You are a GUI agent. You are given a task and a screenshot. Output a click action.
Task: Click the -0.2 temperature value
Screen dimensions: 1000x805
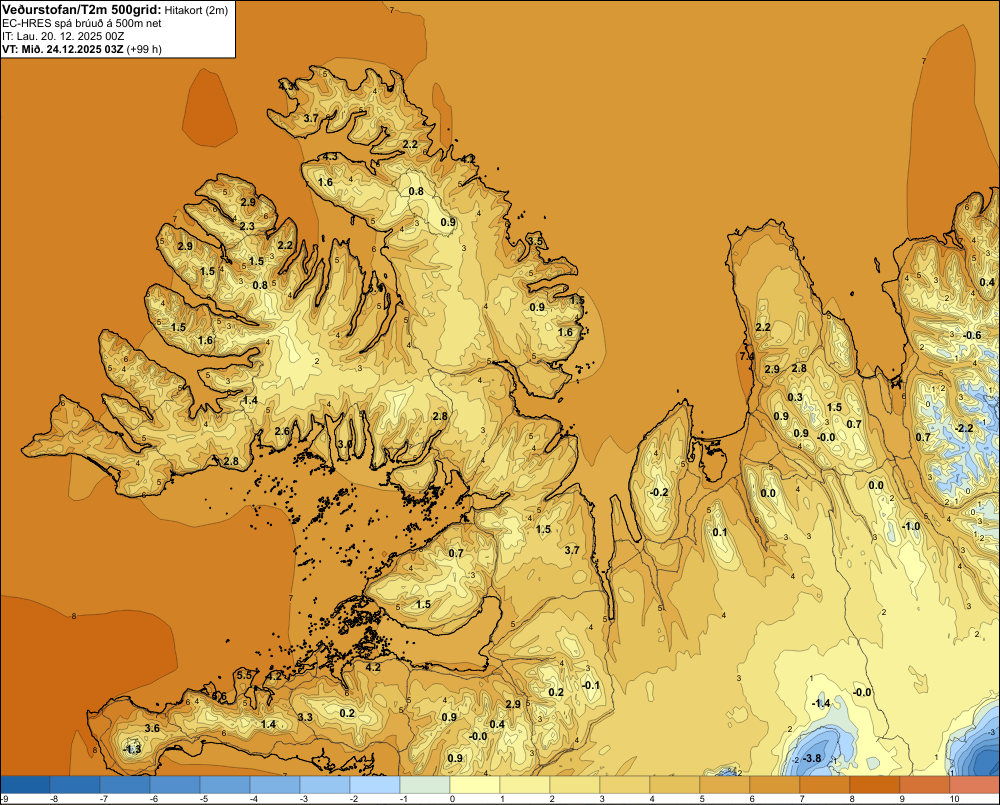(x=659, y=492)
